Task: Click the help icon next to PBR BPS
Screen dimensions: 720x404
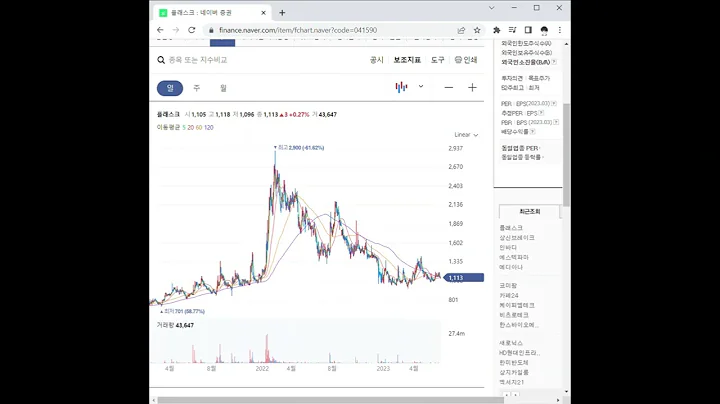Action: pyautogui.click(x=556, y=122)
